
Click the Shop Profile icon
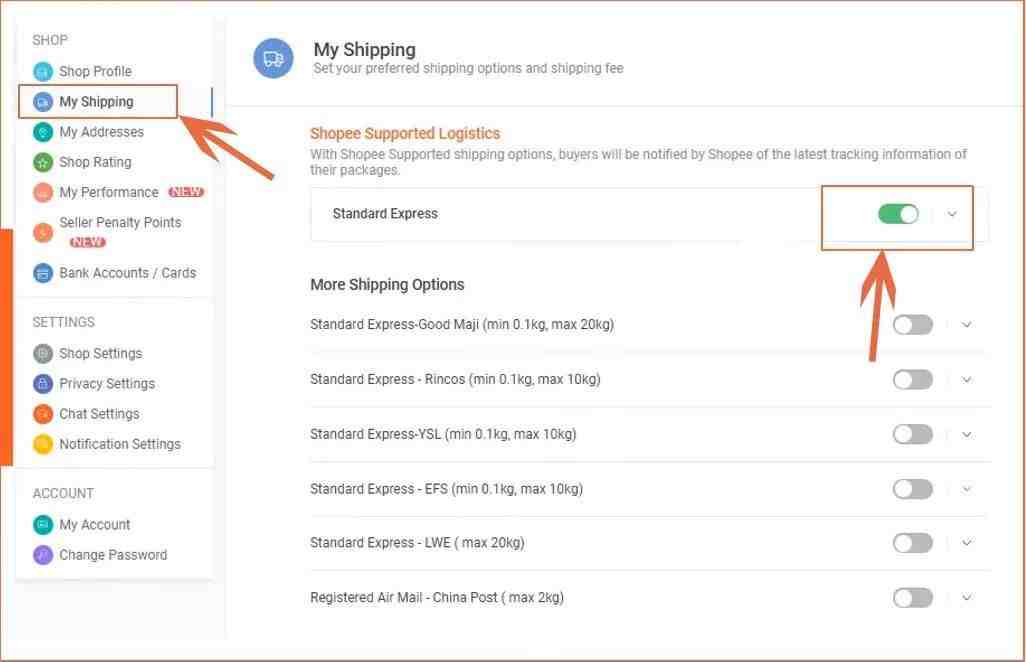(43, 71)
